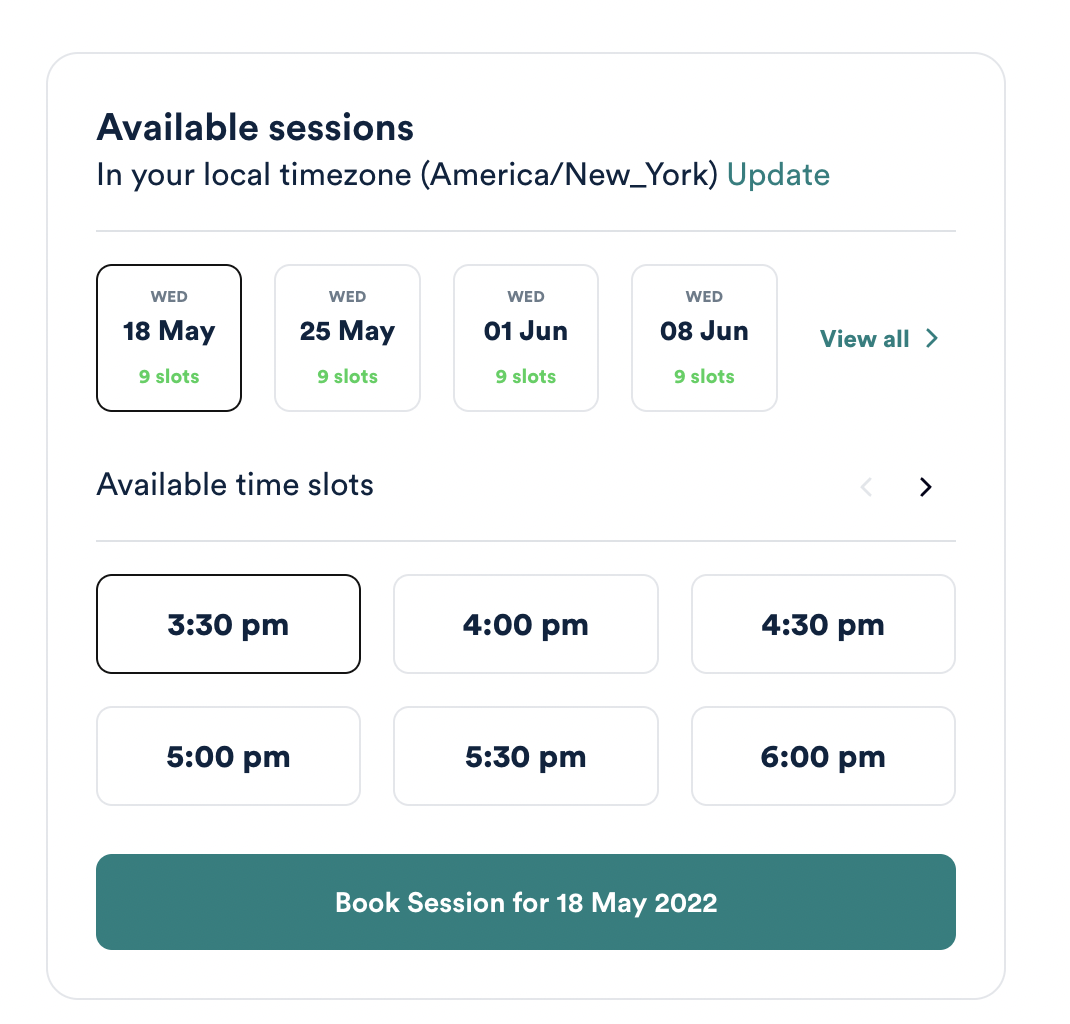Click the Available time slots label
The height and width of the screenshot is (1024, 1070).
235,485
